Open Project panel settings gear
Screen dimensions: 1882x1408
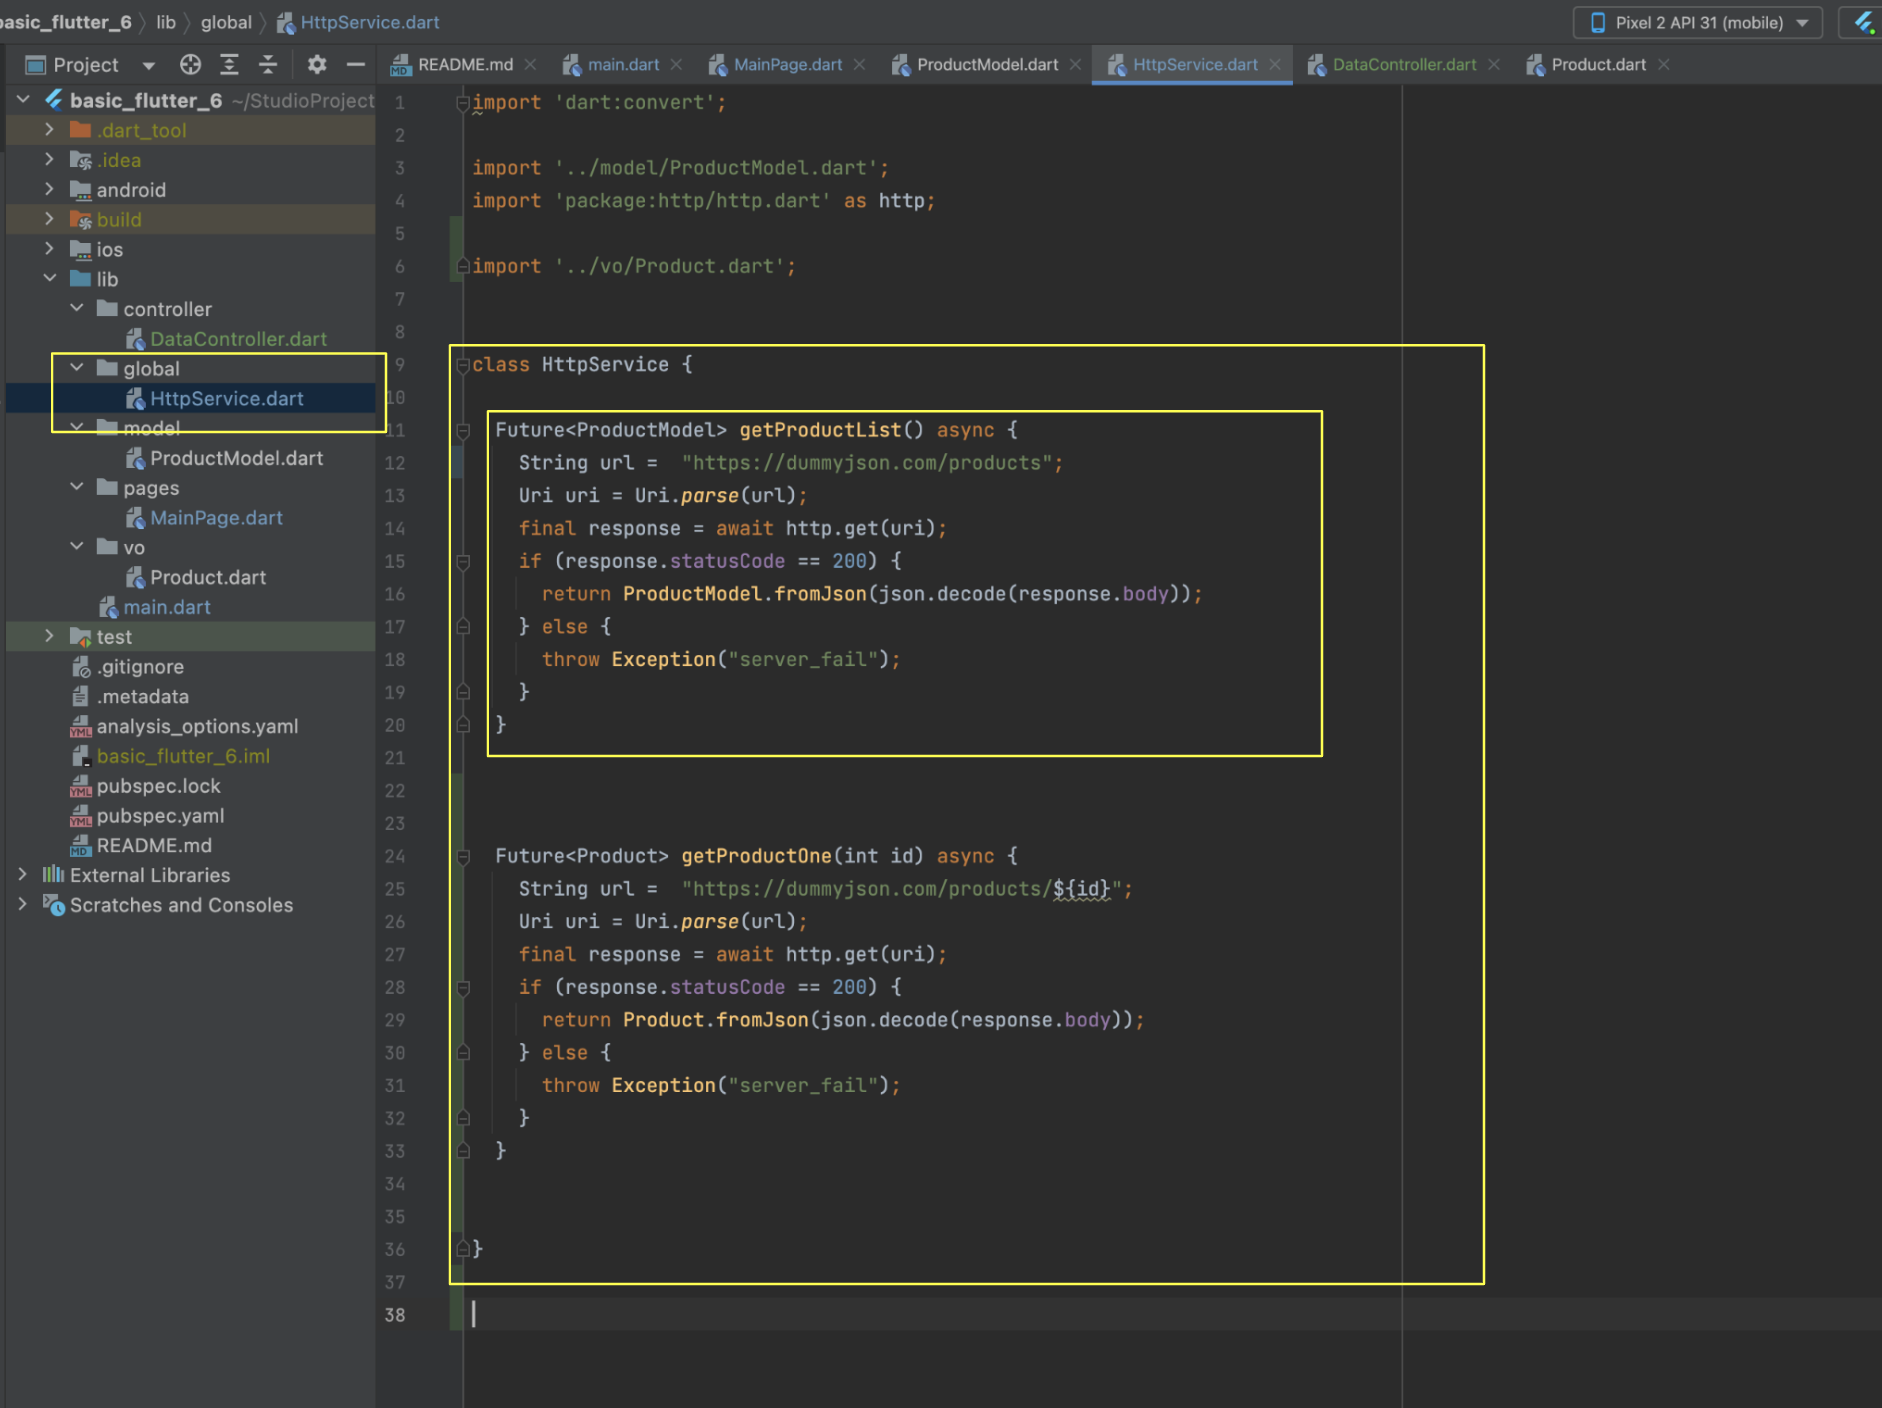click(x=317, y=65)
